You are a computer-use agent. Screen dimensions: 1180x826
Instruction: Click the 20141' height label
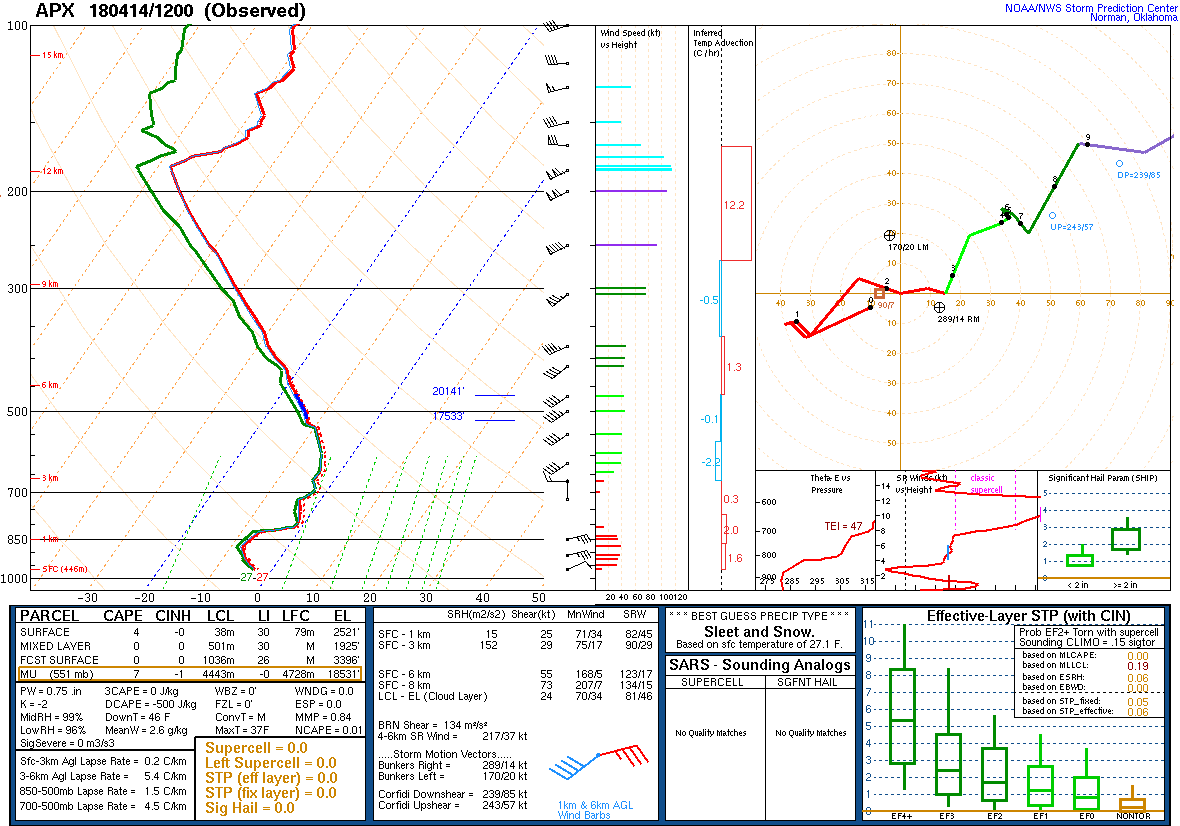point(448,391)
